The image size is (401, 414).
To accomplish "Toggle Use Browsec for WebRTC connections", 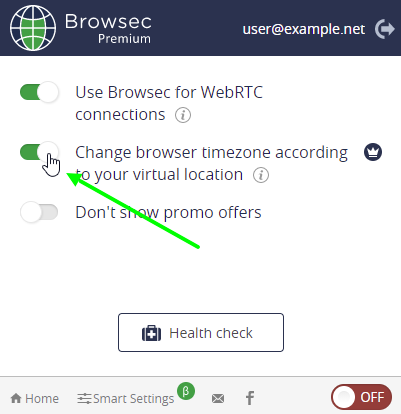I will 39,92.
